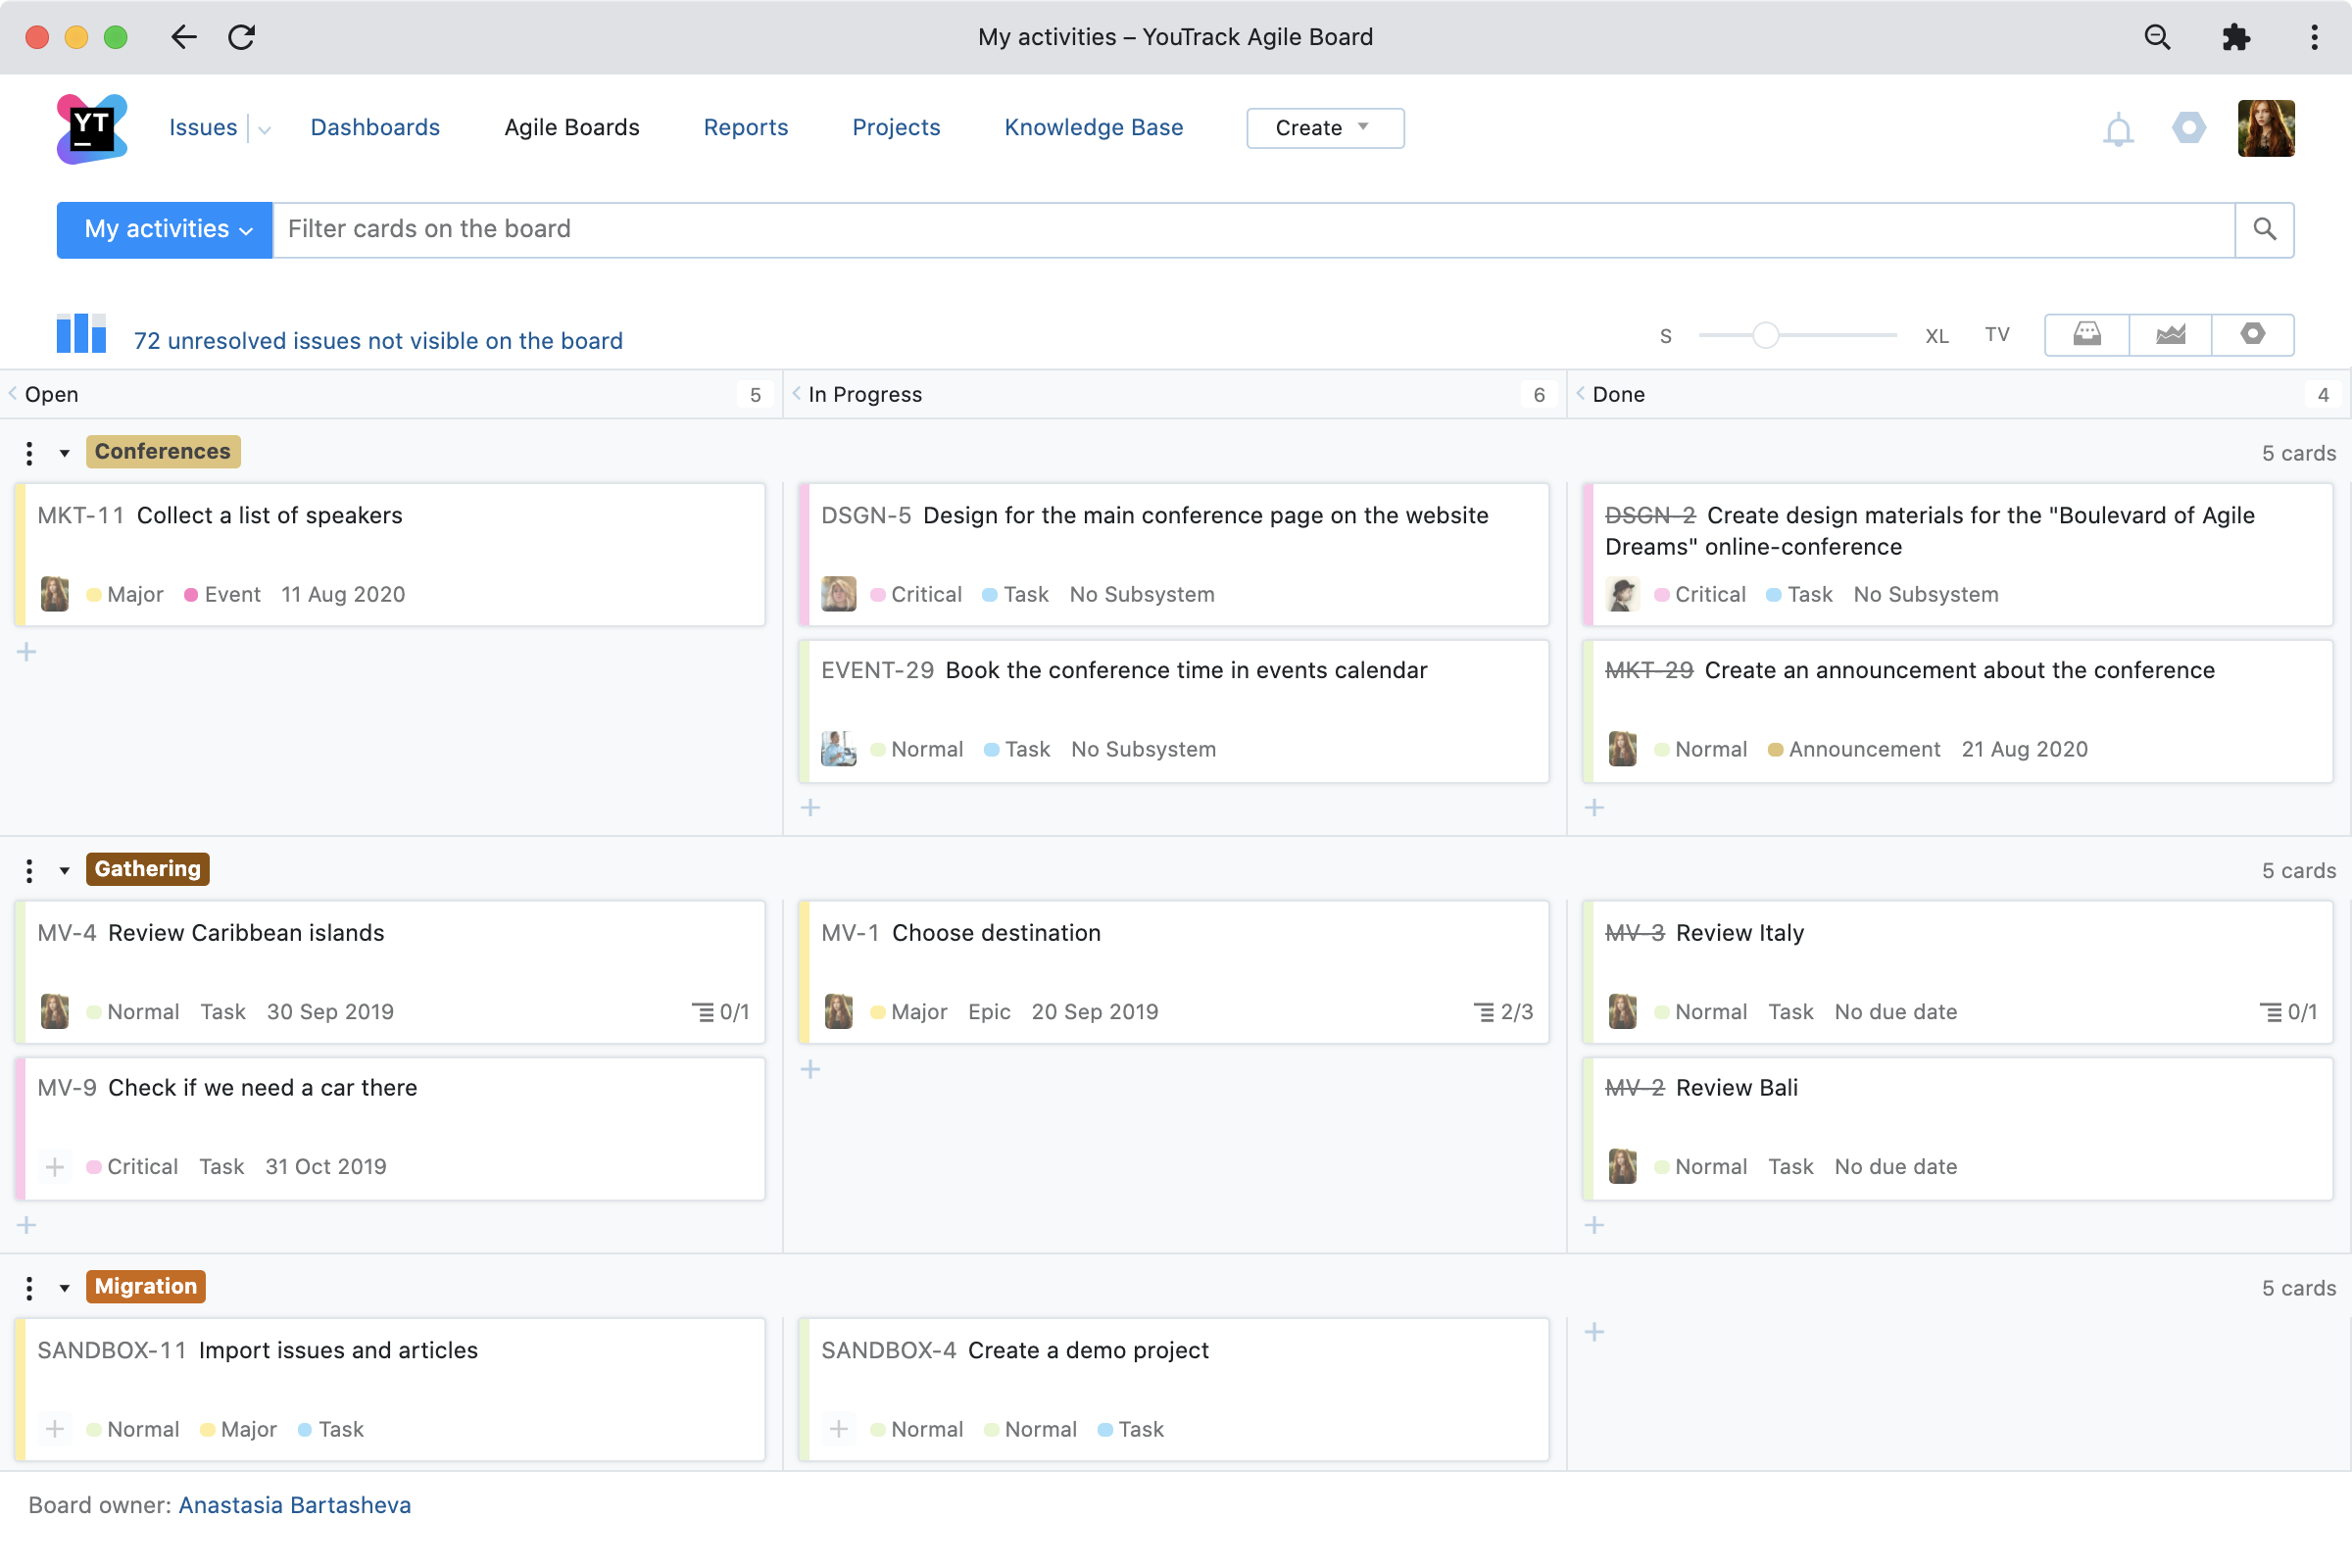
Task: Click 72 unresolved issues link
Action: point(378,341)
